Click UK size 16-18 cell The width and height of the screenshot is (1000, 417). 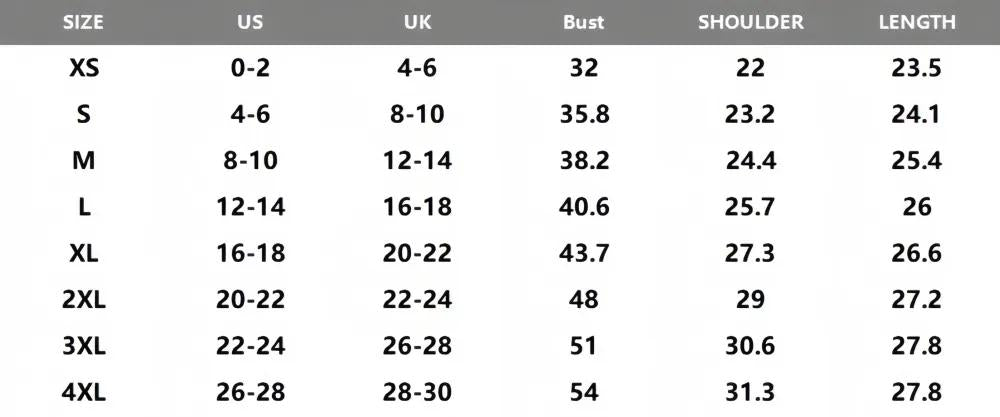[x=417, y=207]
